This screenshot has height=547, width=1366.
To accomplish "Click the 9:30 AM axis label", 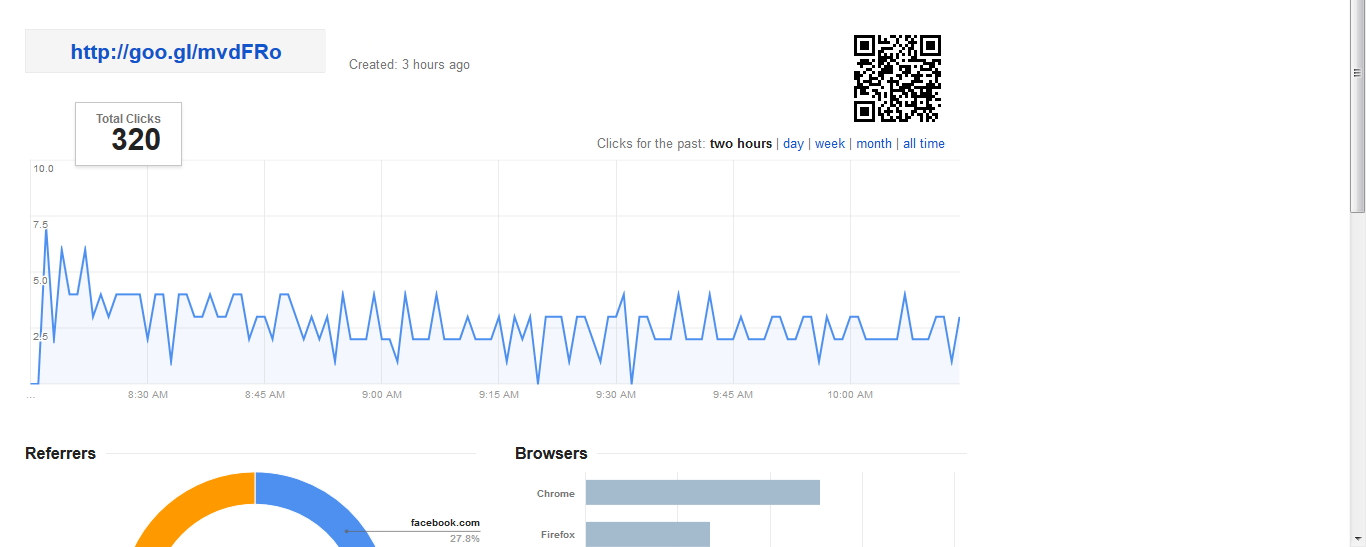I will pos(616,395).
